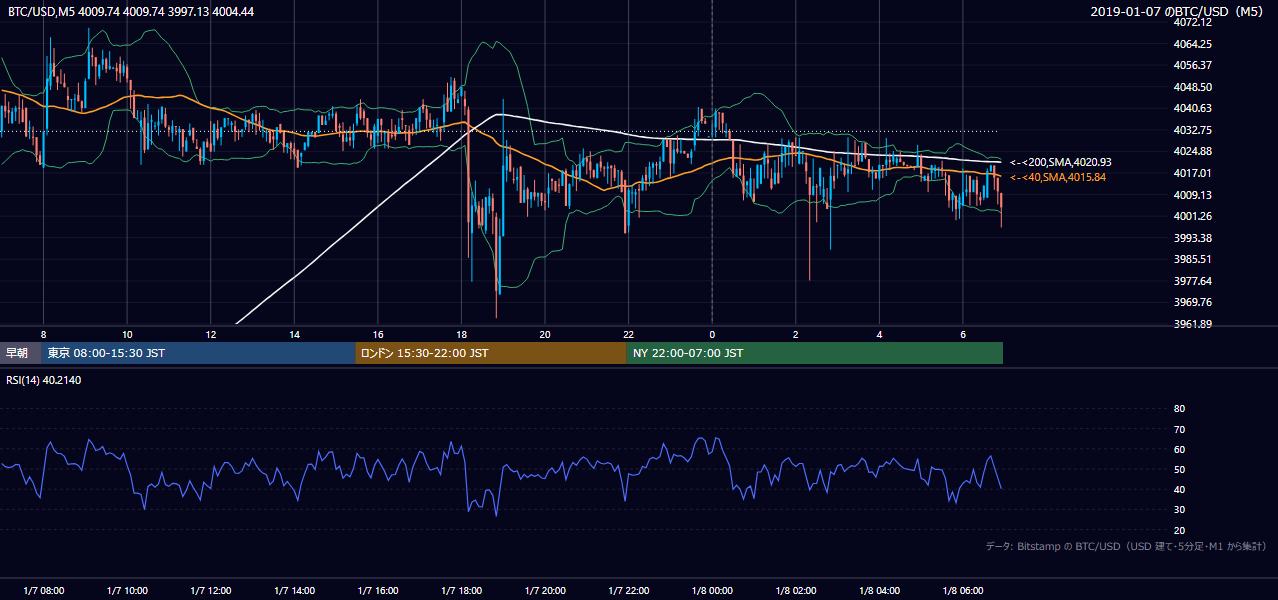Click bottom date label 1/8 00:00
The width and height of the screenshot is (1278, 600).
click(712, 592)
